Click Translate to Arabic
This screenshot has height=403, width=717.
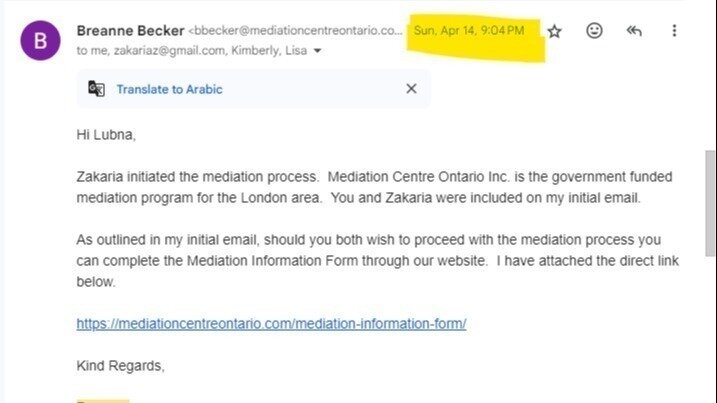point(169,89)
